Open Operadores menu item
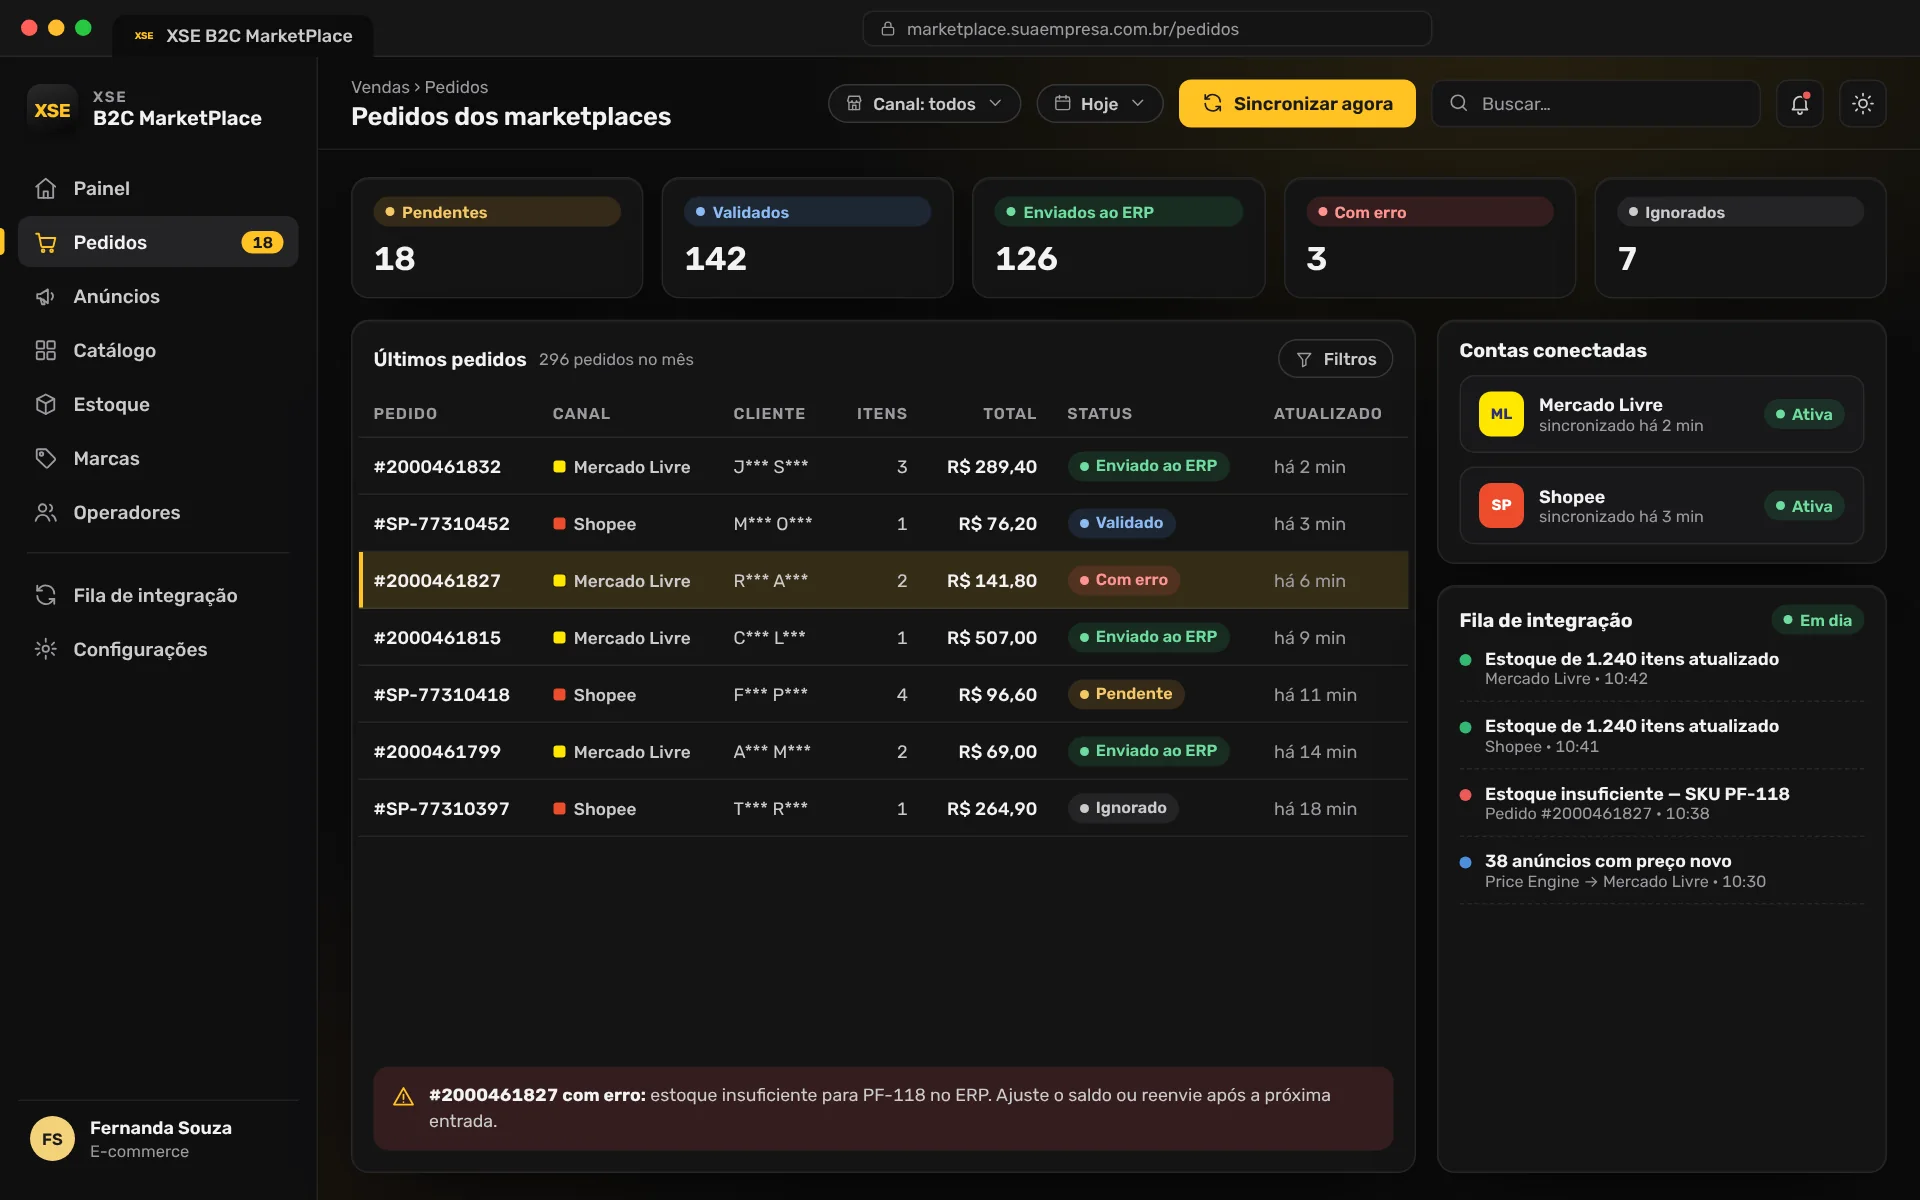The width and height of the screenshot is (1920, 1200). [x=158, y=512]
